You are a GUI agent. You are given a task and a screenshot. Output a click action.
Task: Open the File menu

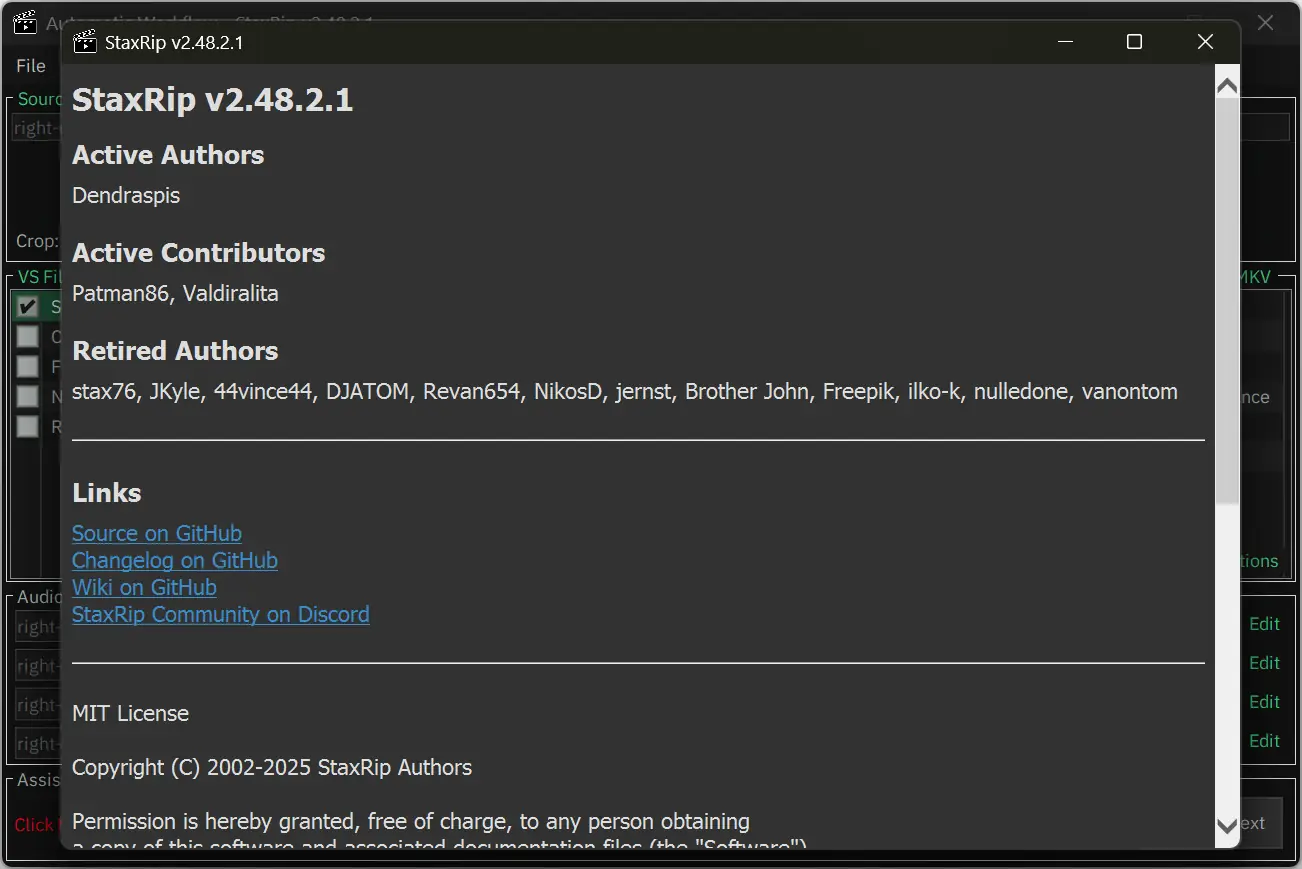tap(31, 66)
